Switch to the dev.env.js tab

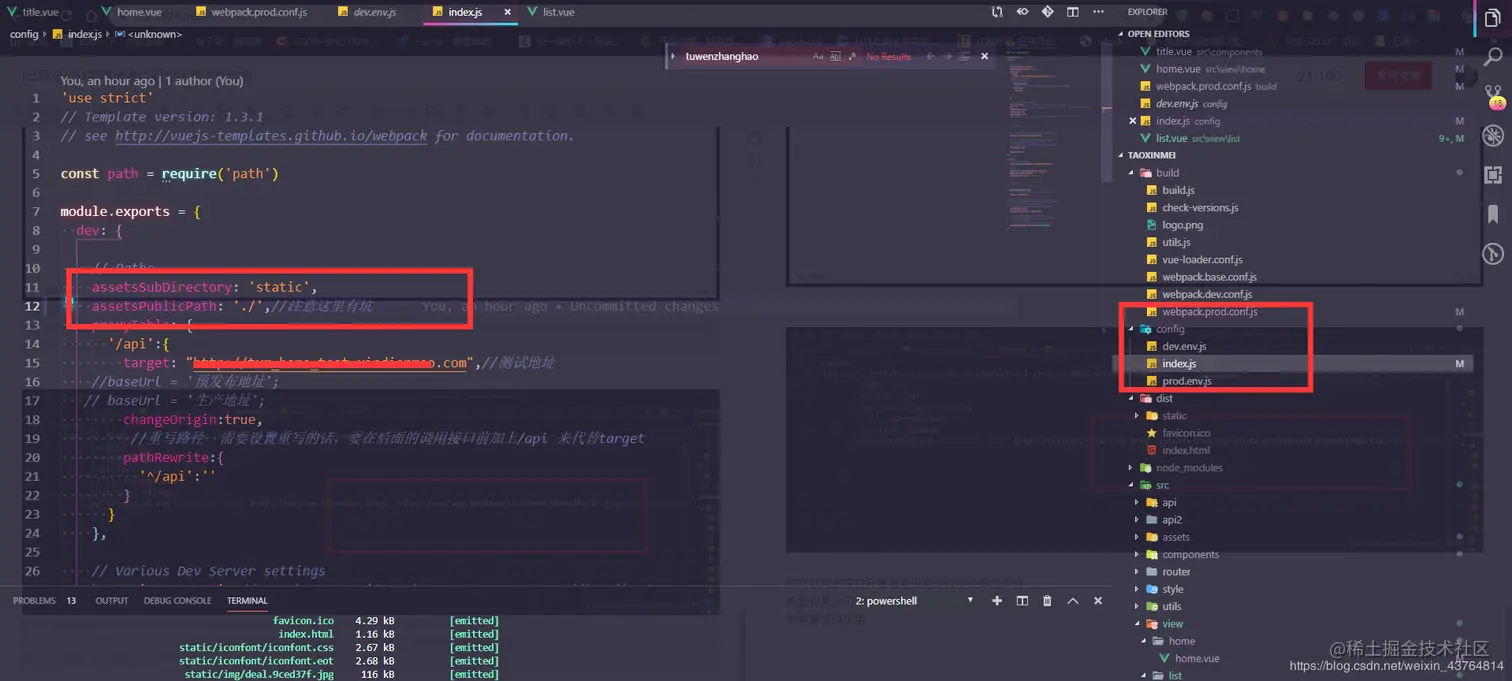tap(375, 12)
